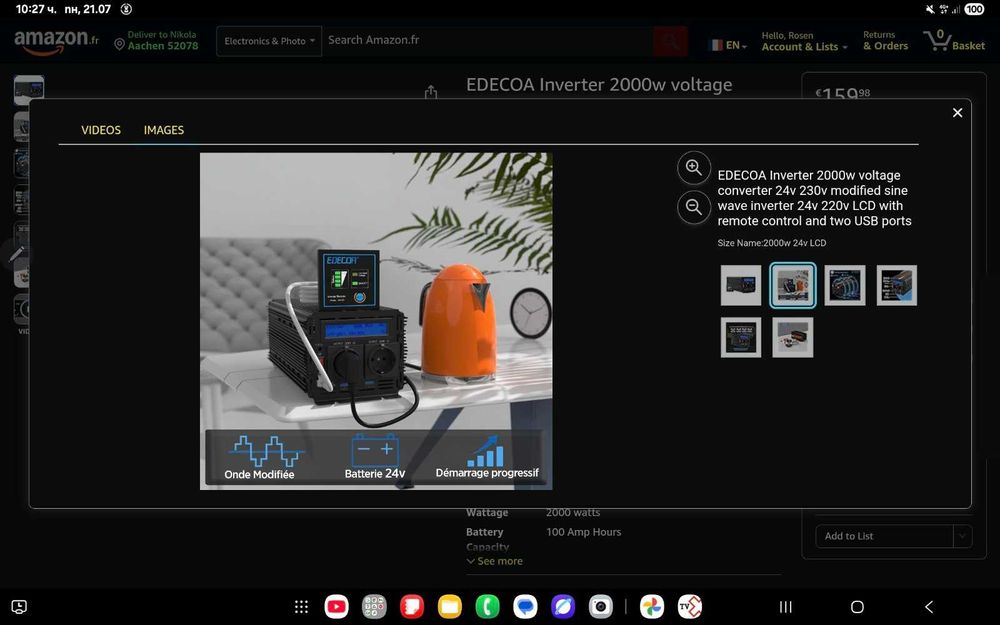The image size is (1000, 625).
Task: Open the Amazon.fr home logo
Action: (56, 41)
